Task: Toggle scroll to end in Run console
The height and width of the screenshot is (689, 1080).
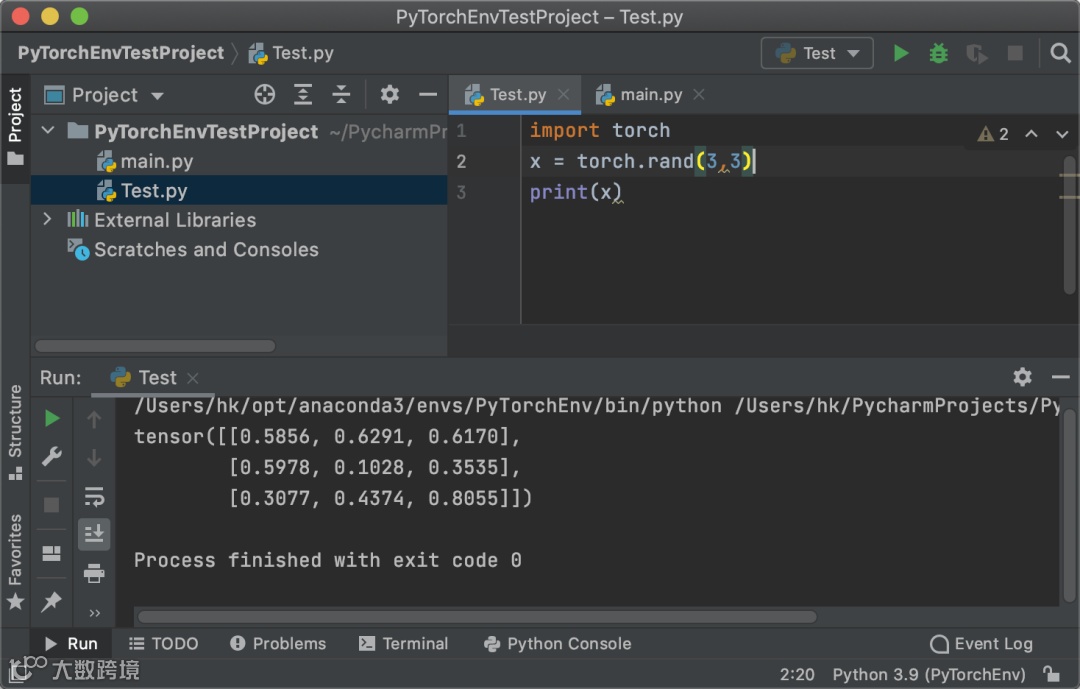Action: (x=94, y=534)
